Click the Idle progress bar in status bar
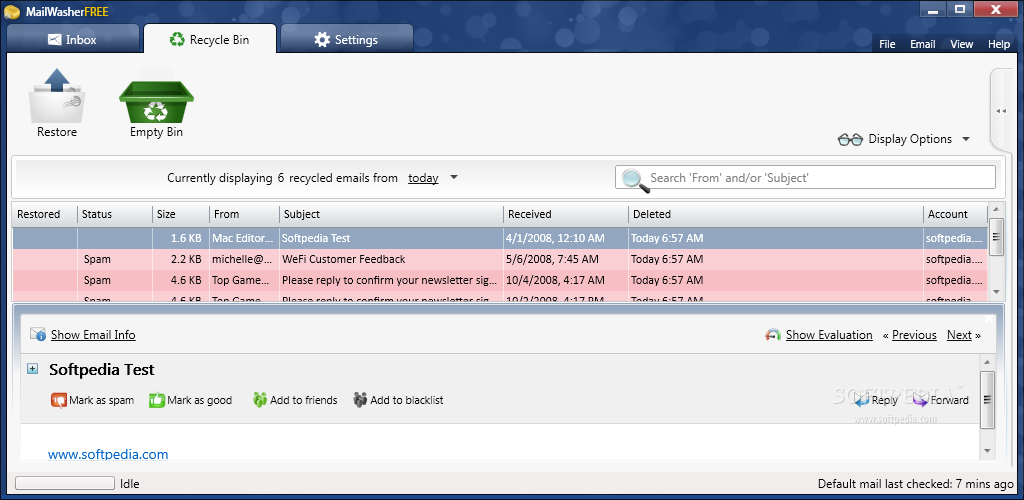Image resolution: width=1024 pixels, height=500 pixels. pos(65,484)
